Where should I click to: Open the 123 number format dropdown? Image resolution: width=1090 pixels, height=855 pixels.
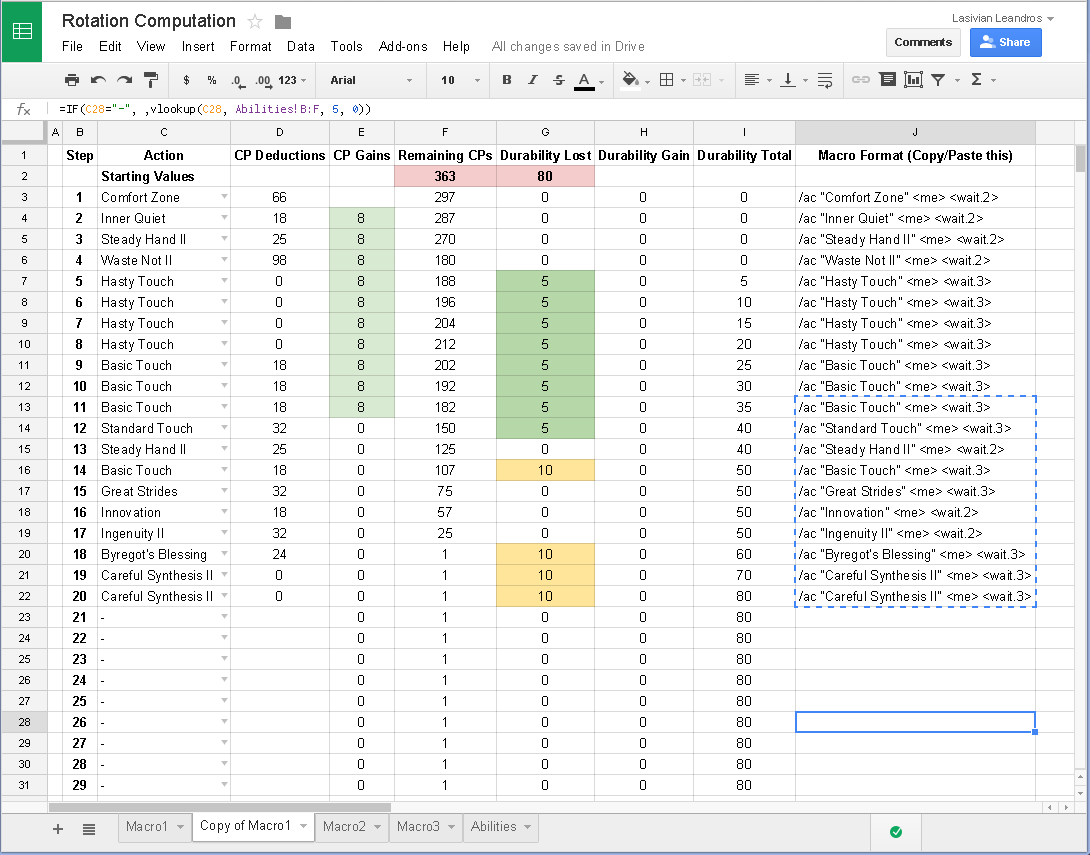click(292, 80)
